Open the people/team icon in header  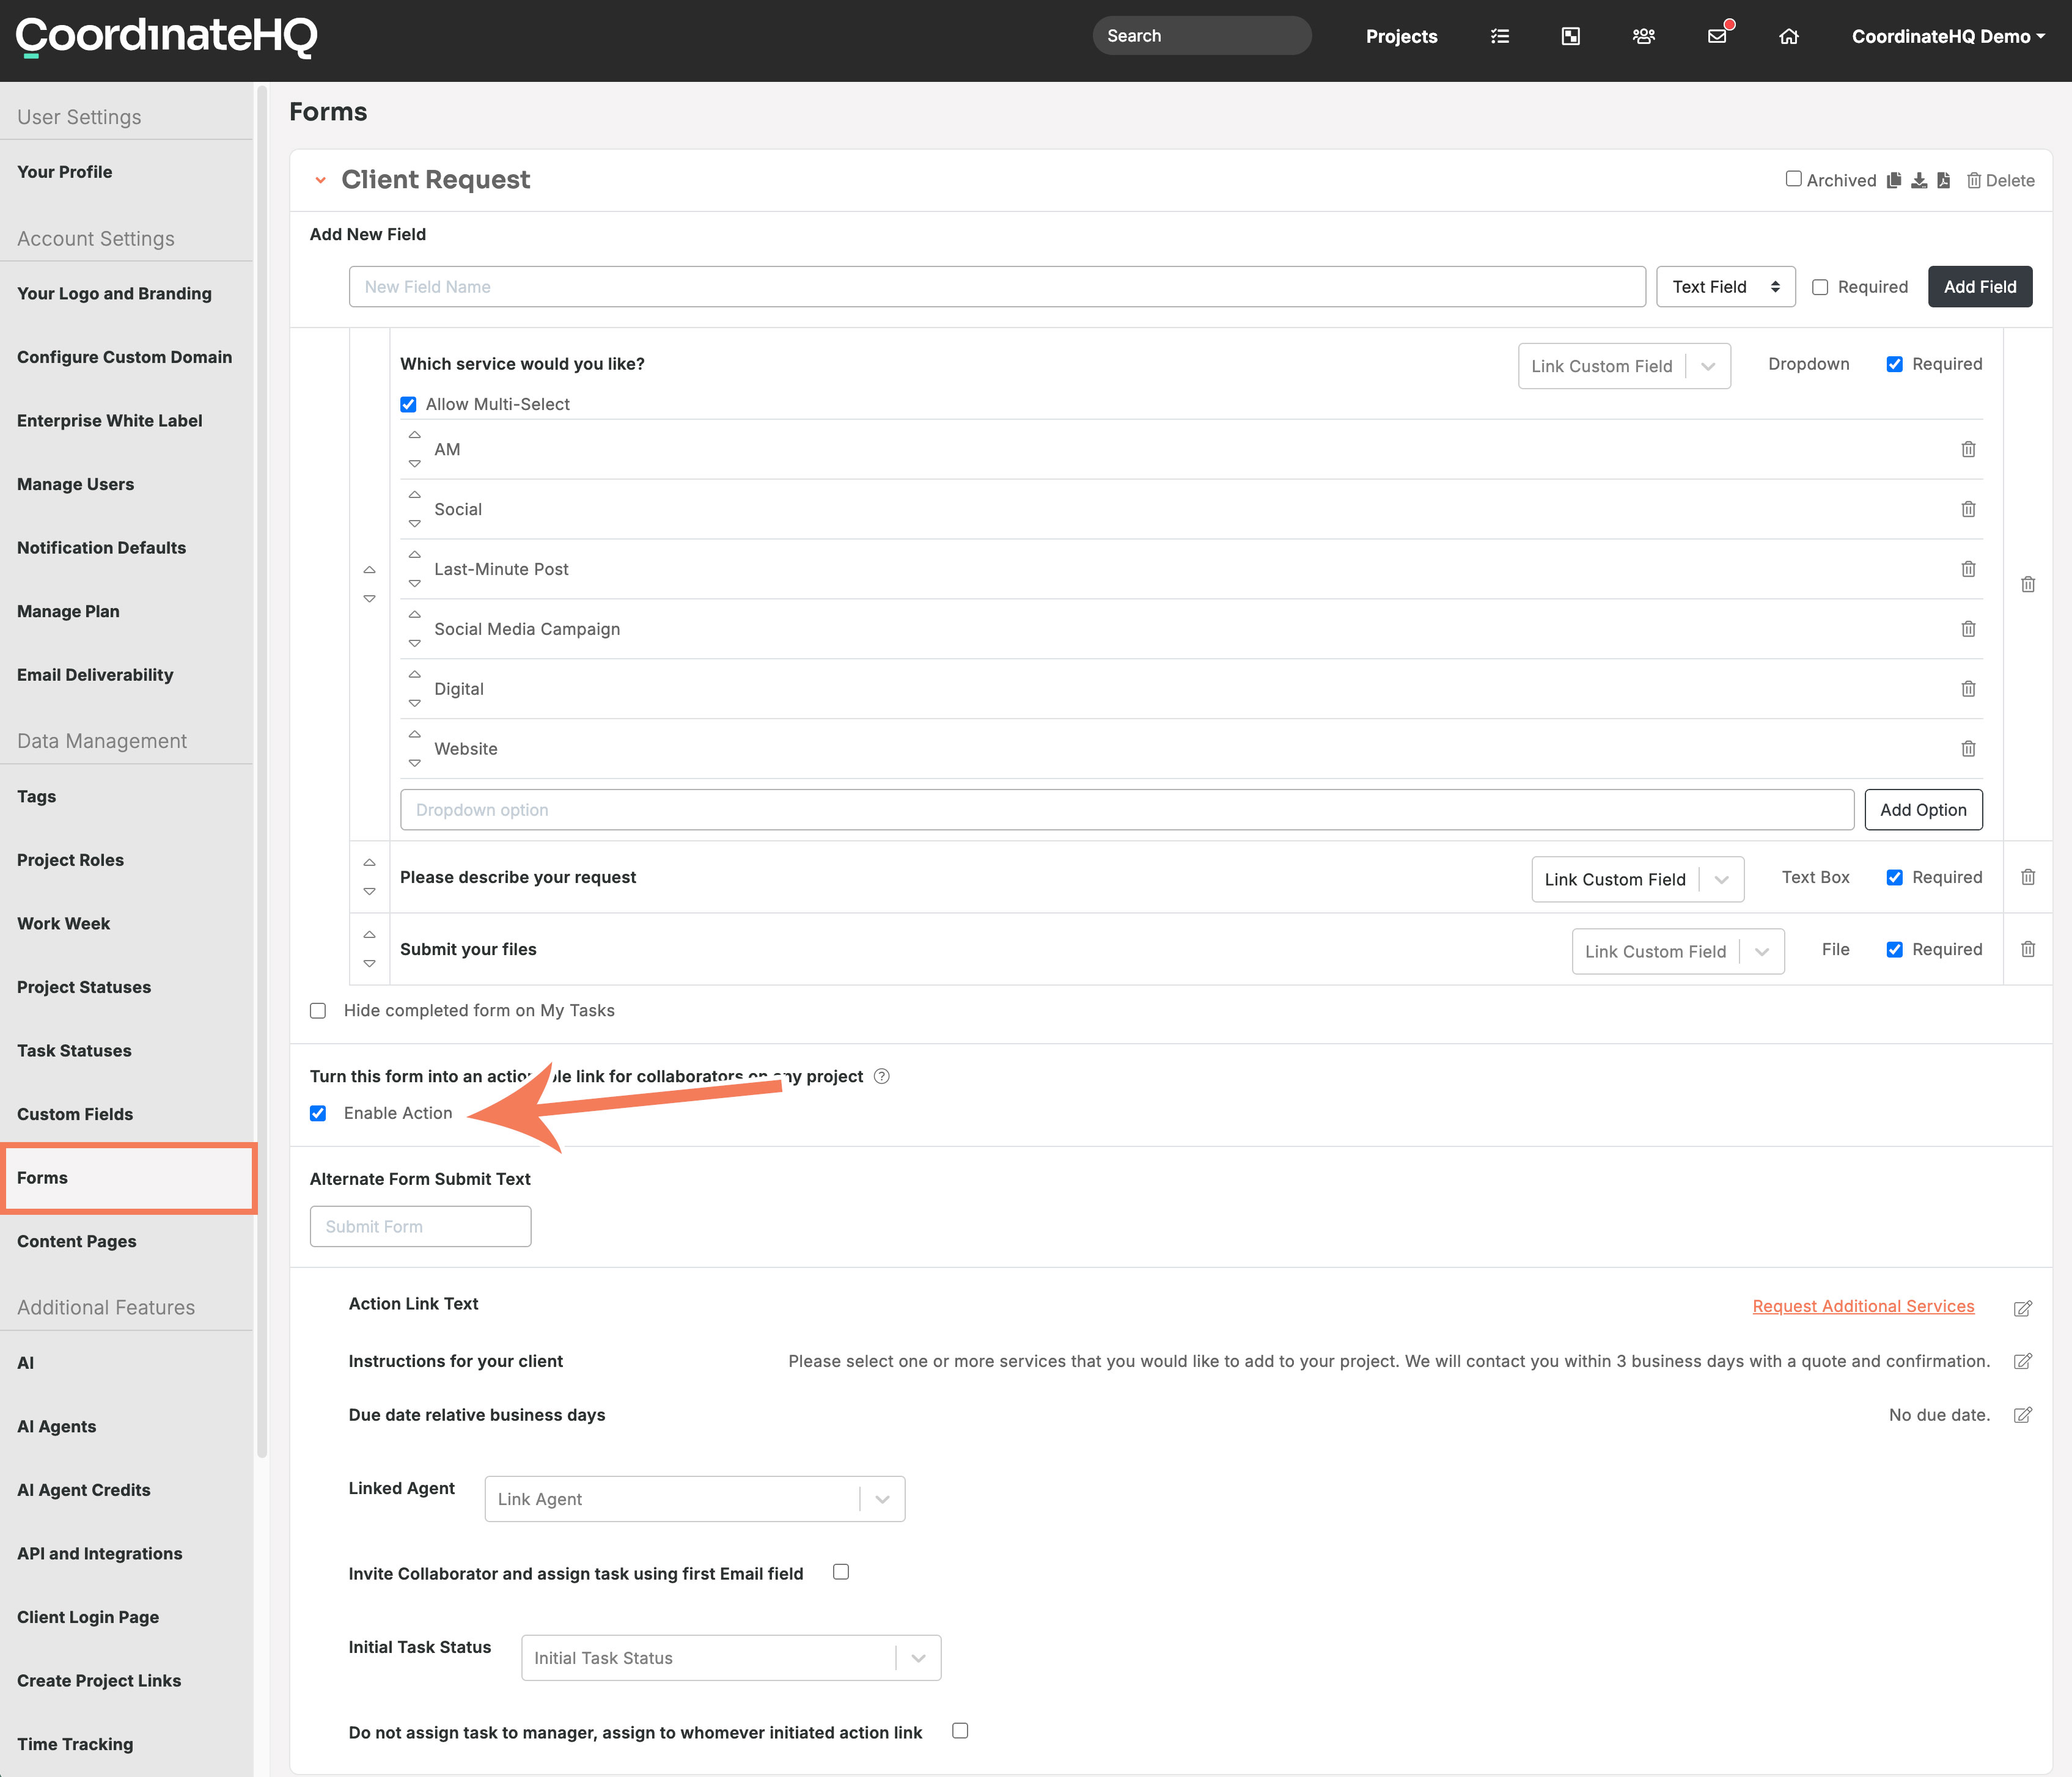(1644, 36)
